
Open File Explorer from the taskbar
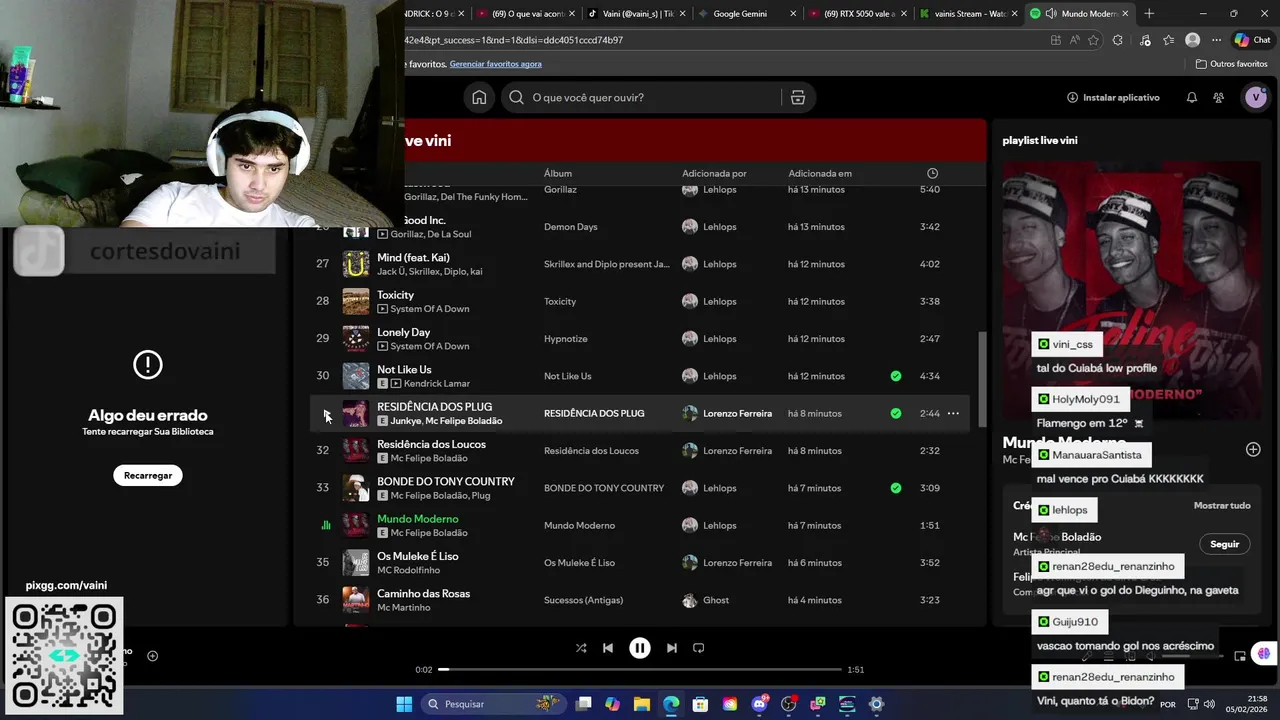pos(642,704)
